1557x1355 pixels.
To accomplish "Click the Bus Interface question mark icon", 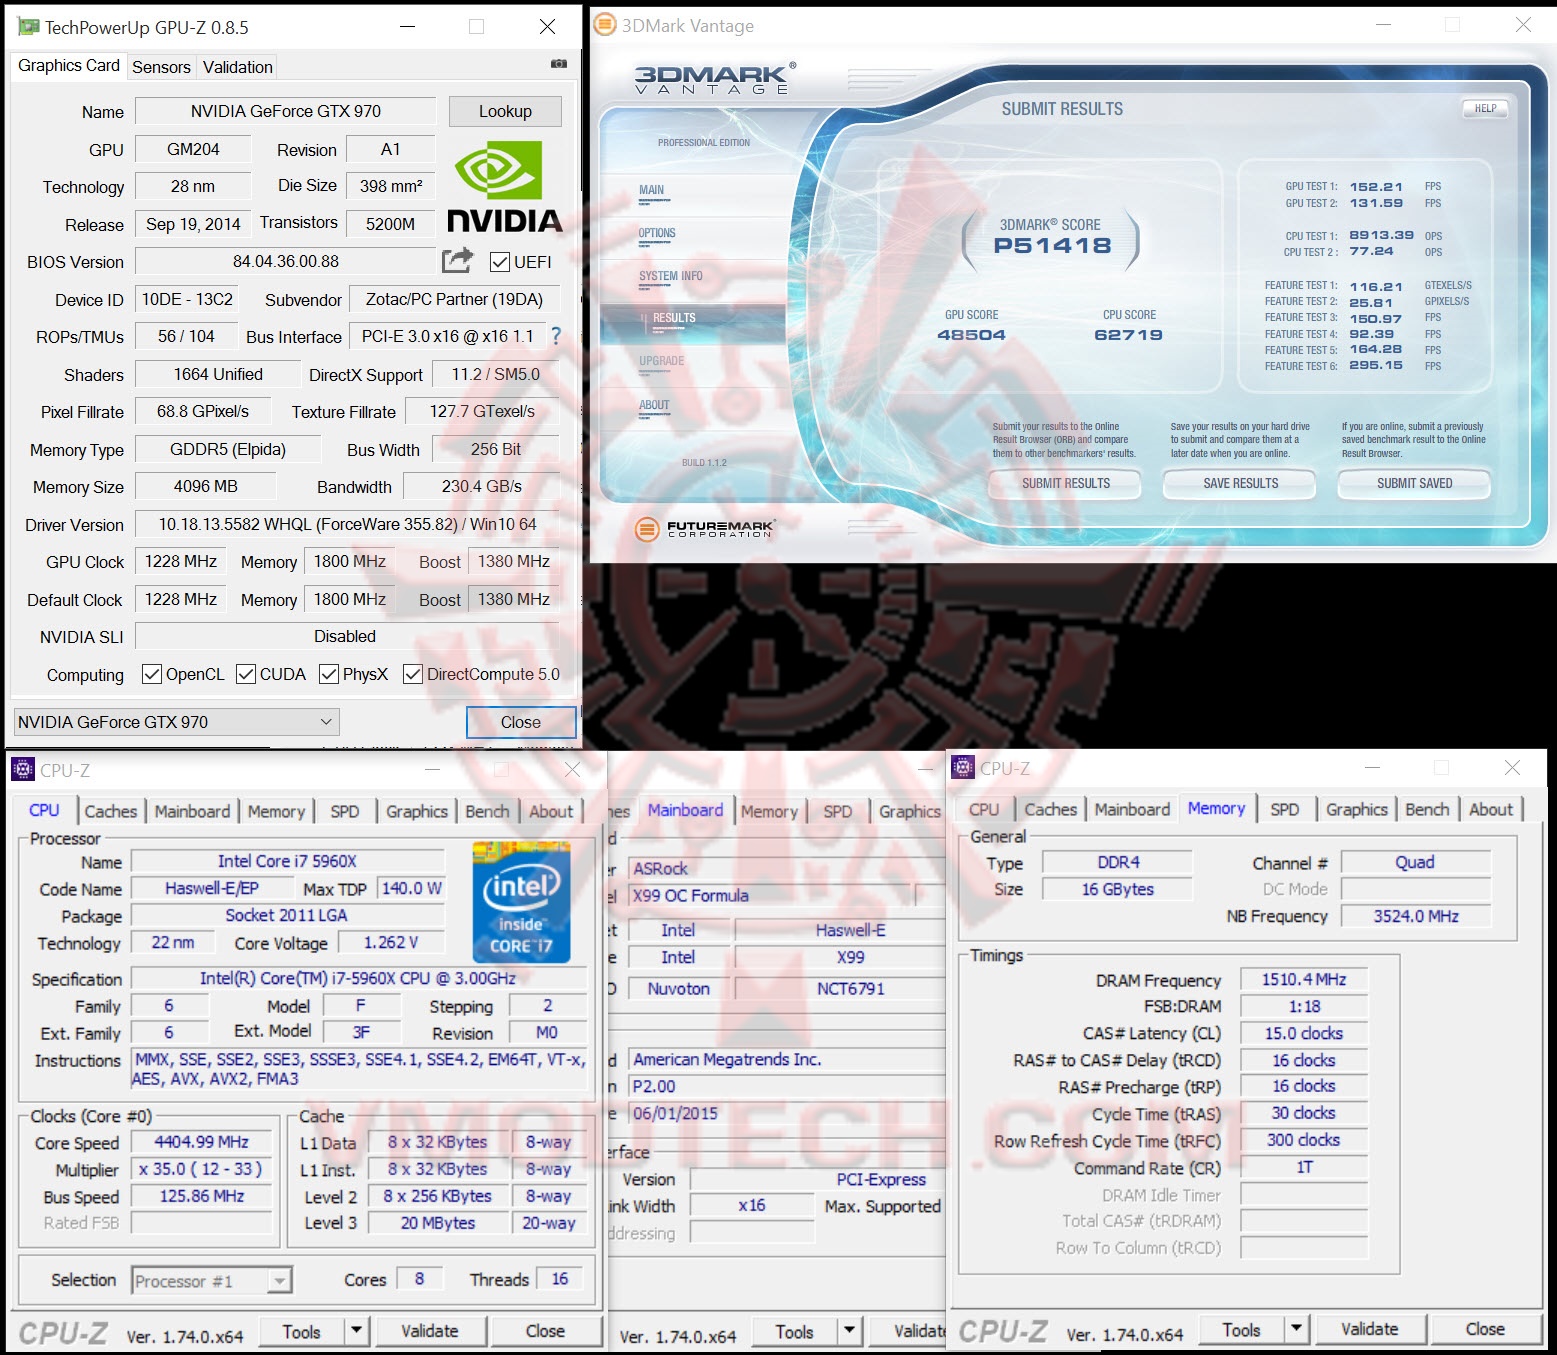I will (556, 336).
